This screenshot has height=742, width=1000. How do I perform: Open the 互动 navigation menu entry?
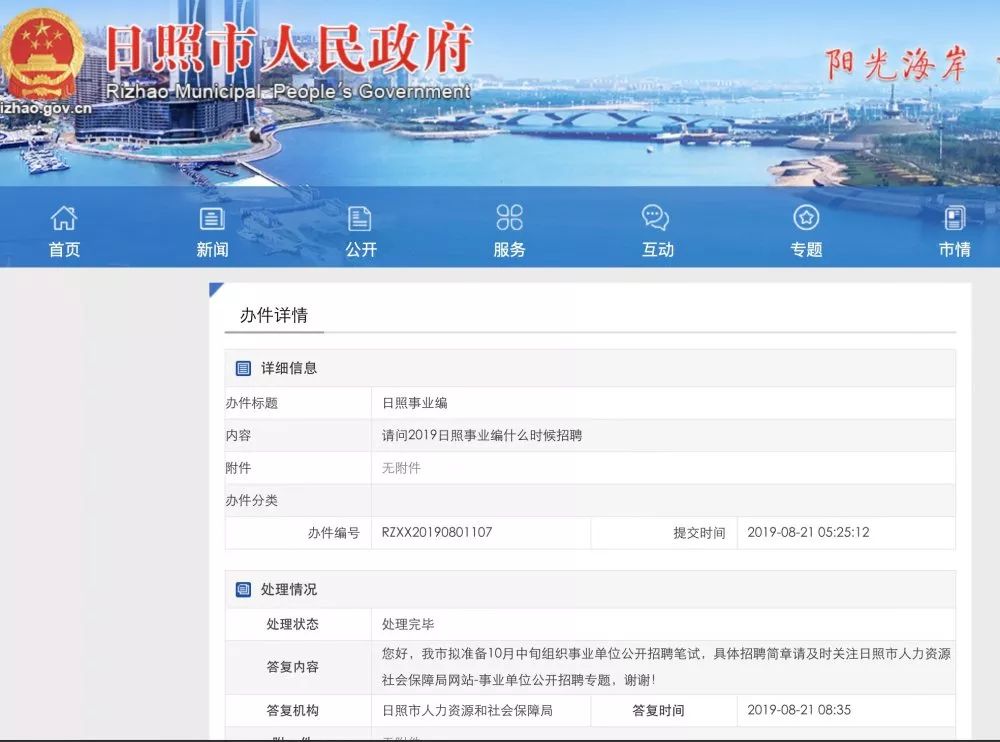point(656,249)
